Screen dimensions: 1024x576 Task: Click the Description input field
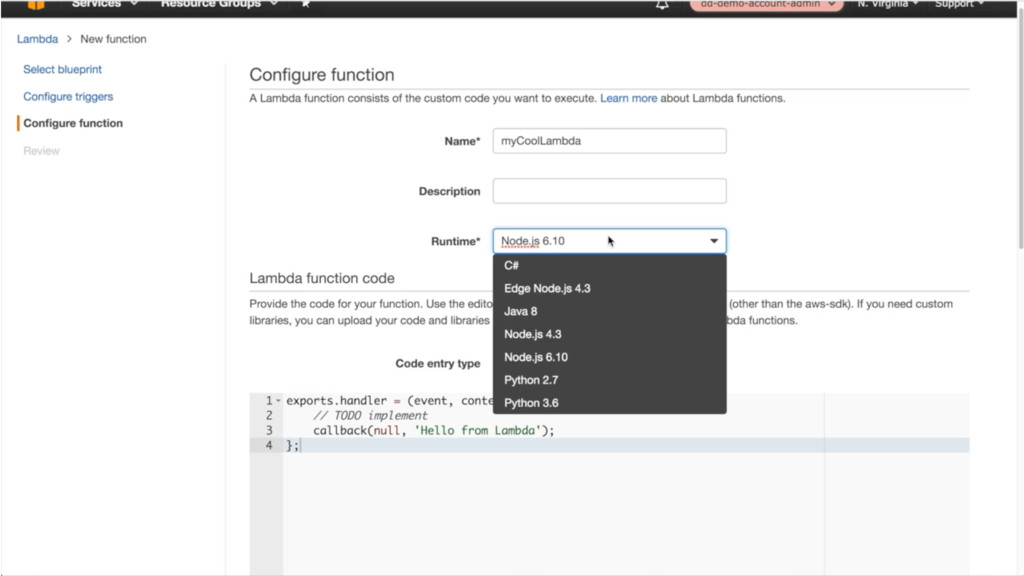[x=609, y=191]
